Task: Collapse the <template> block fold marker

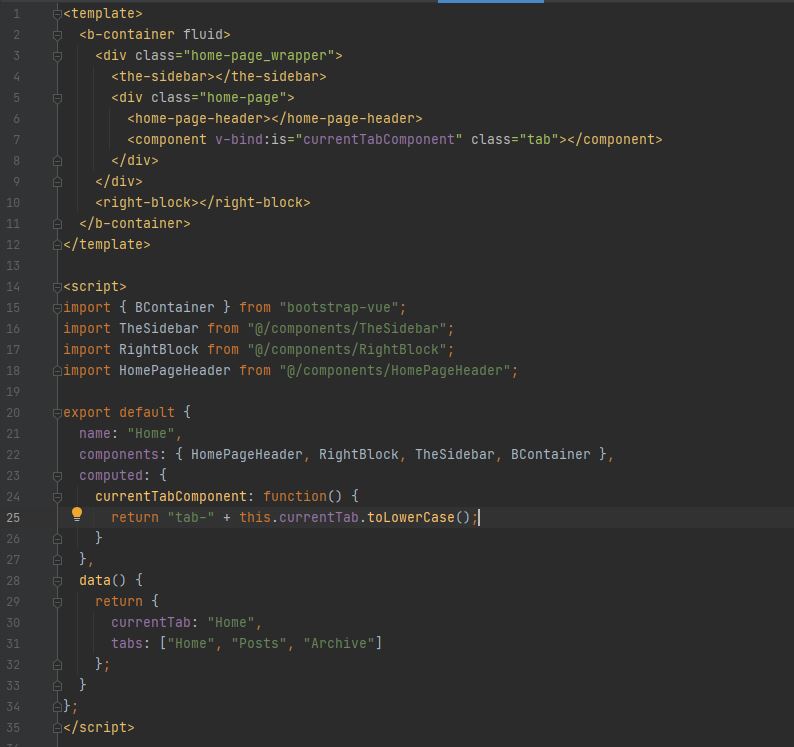Action: (57, 14)
